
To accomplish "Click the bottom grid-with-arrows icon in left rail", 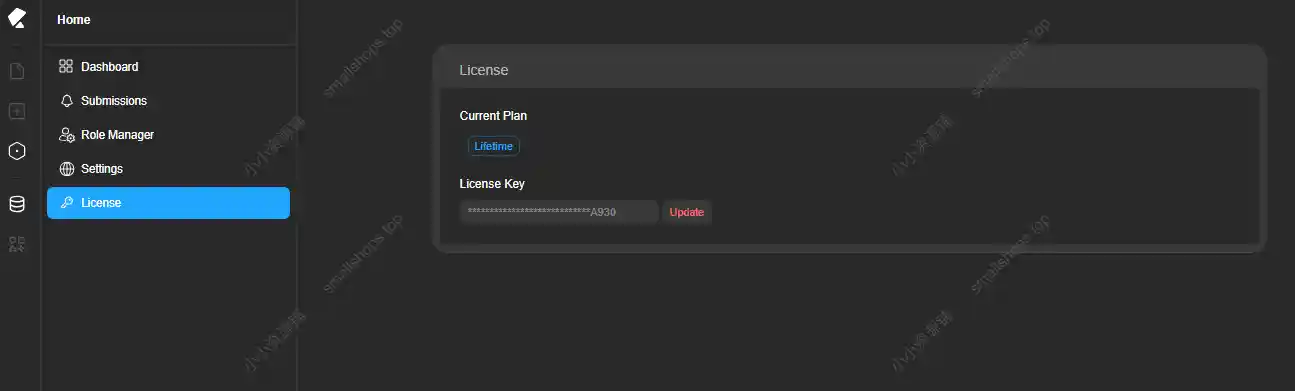I will (16, 244).
